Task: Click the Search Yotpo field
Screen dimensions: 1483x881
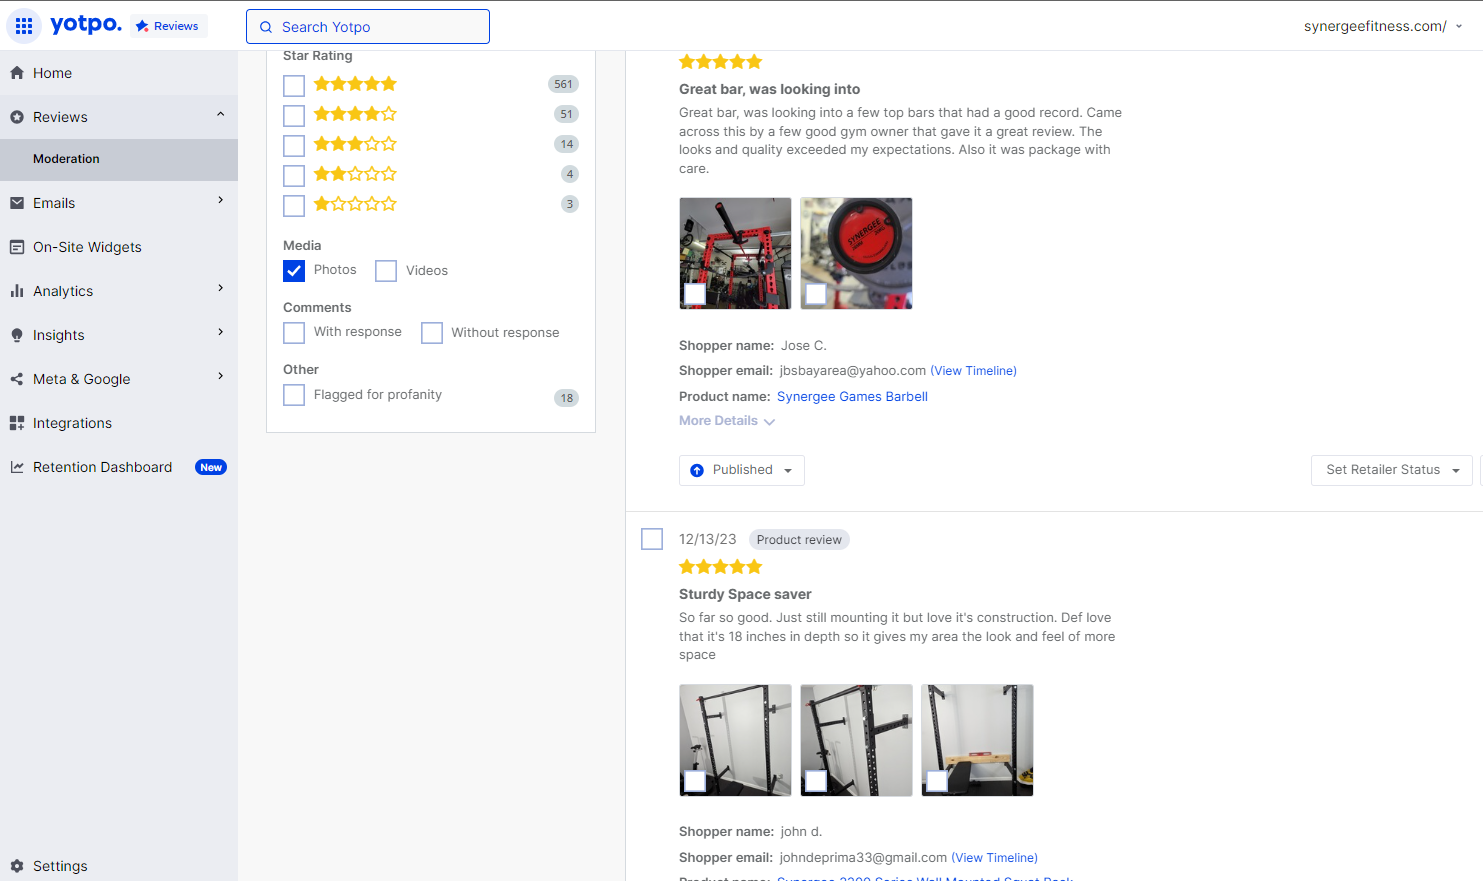Action: pyautogui.click(x=368, y=27)
